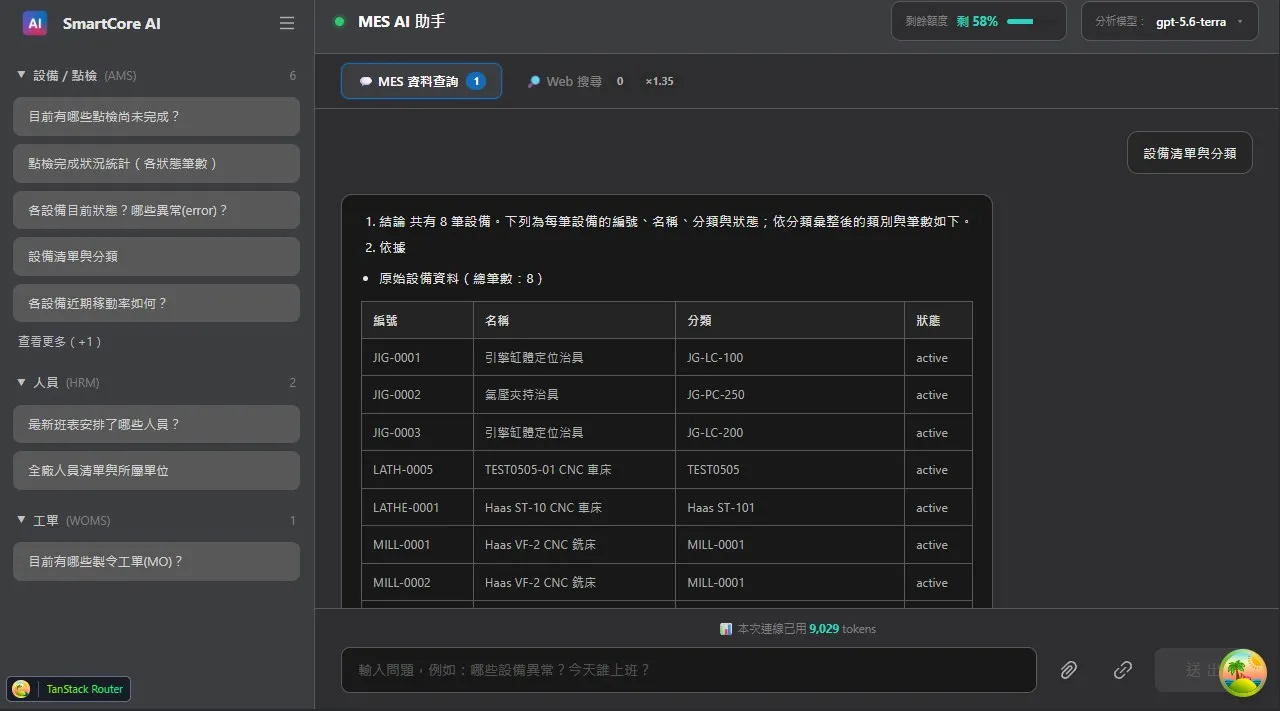
Task: Select sidebar 設備清單與分類 question
Action: click(156, 256)
